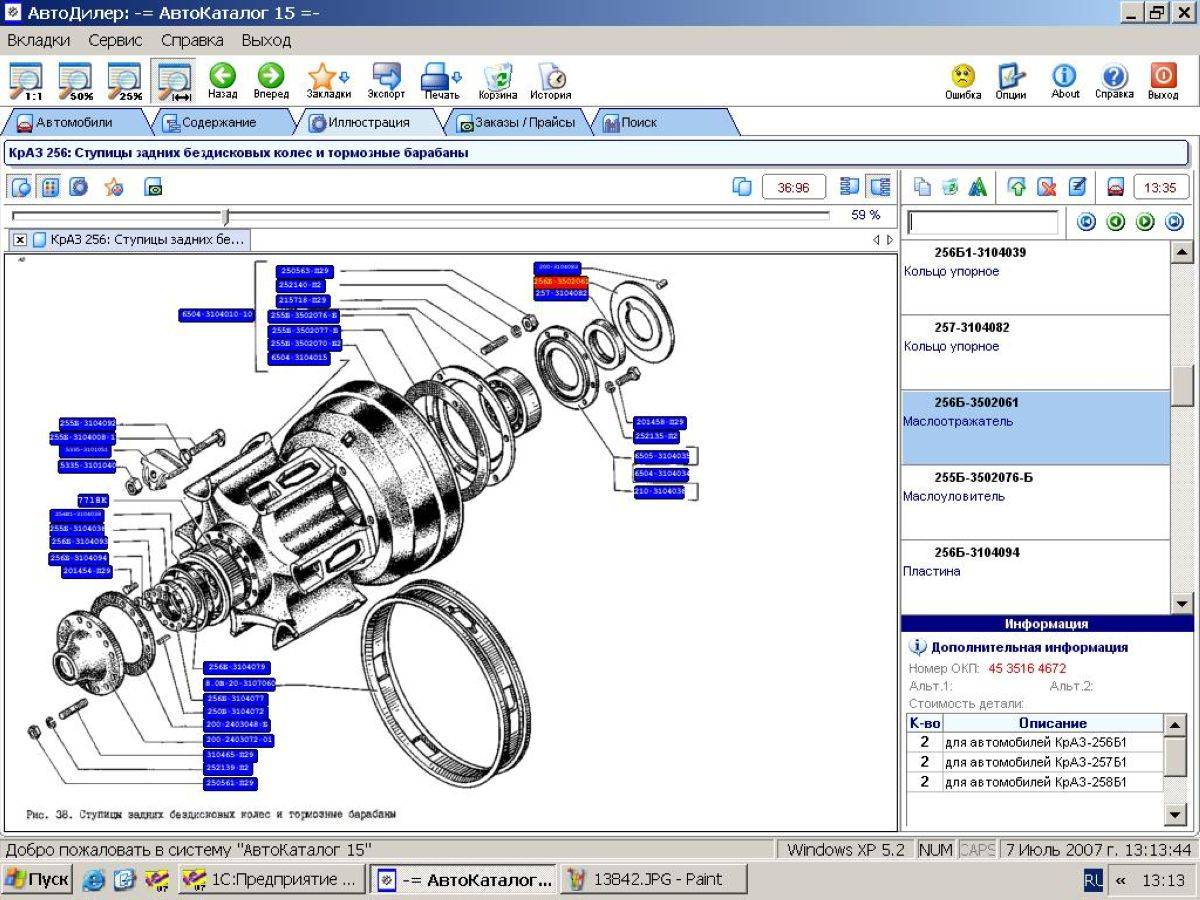This screenshot has height=900, width=1200.
Task: Adjust the illustration zoom slider
Action: 226,216
